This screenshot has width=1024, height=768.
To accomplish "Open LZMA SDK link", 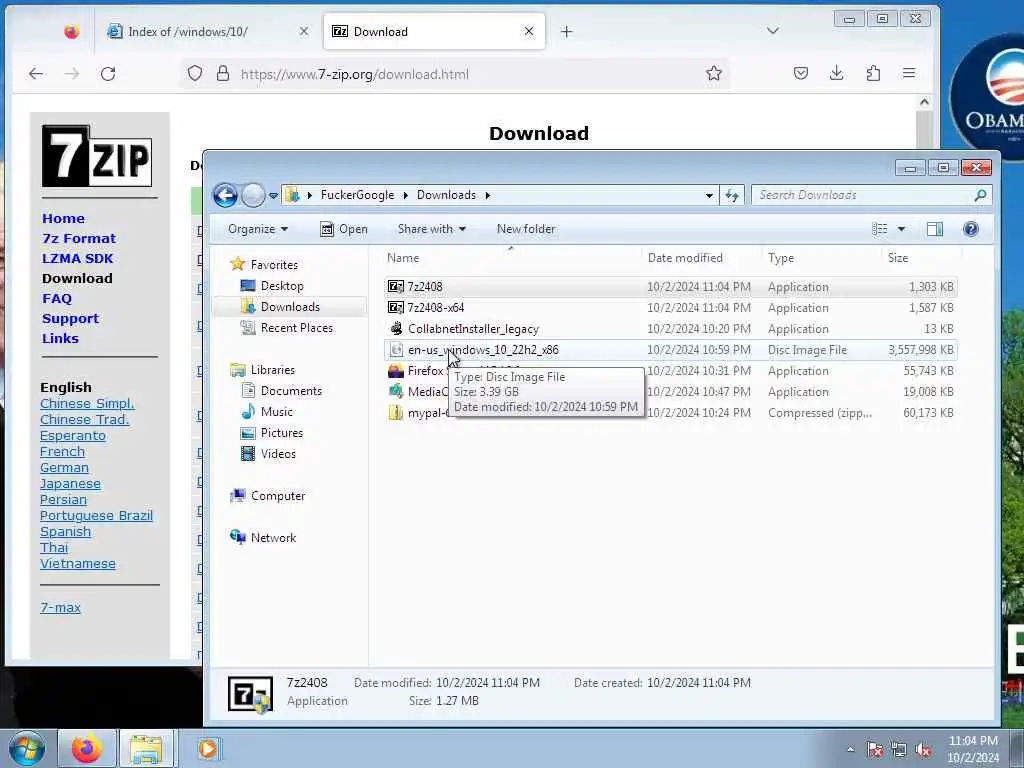I will click(78, 259).
